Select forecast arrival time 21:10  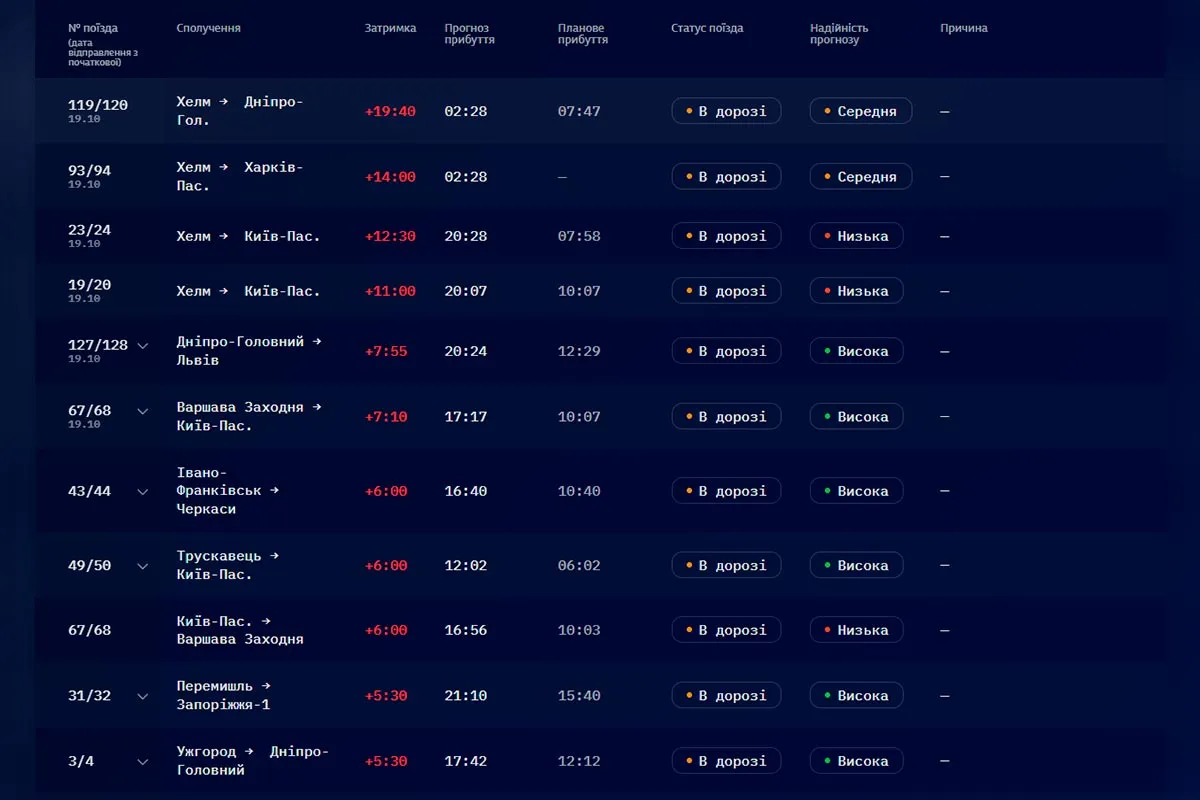466,696
